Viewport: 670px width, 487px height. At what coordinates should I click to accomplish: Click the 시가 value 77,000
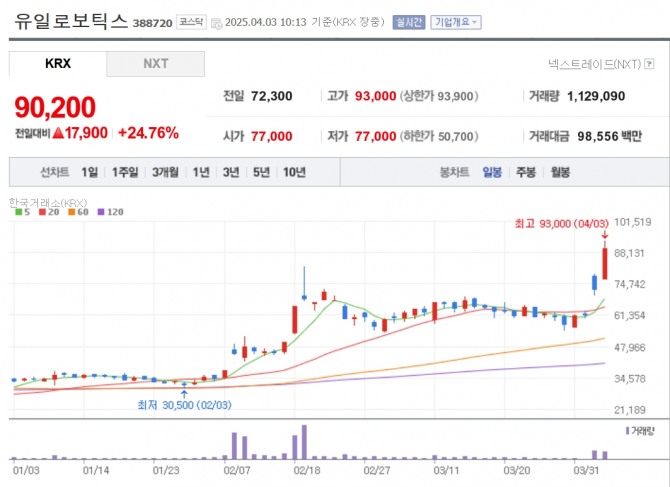pos(271,136)
